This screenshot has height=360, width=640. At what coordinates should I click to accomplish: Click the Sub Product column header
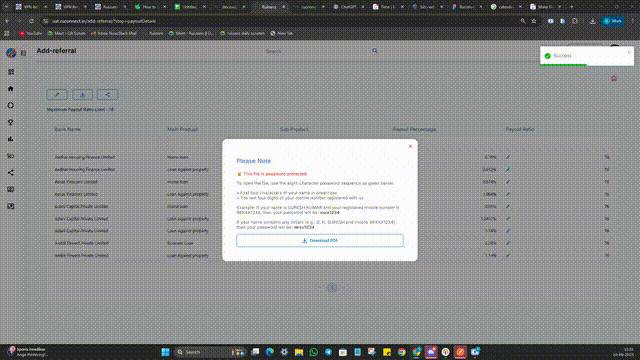click(x=294, y=129)
